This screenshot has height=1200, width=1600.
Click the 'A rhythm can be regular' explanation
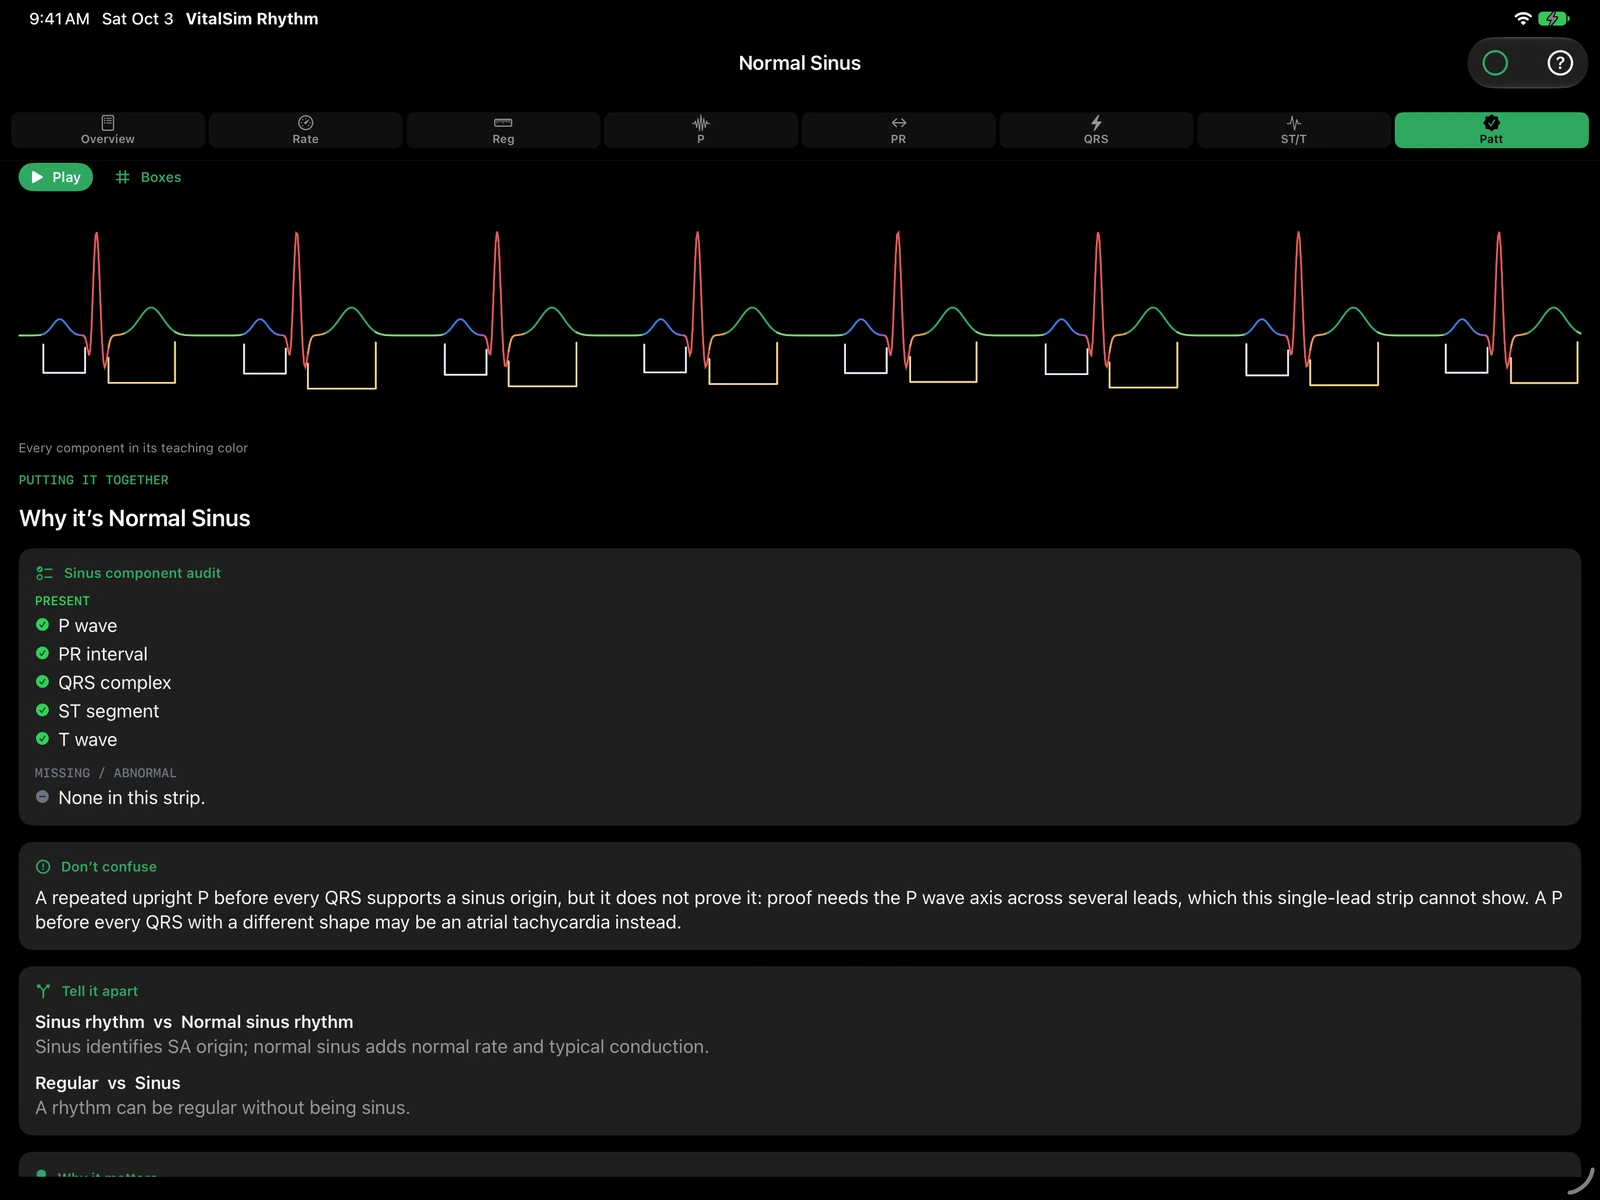[x=222, y=1108]
